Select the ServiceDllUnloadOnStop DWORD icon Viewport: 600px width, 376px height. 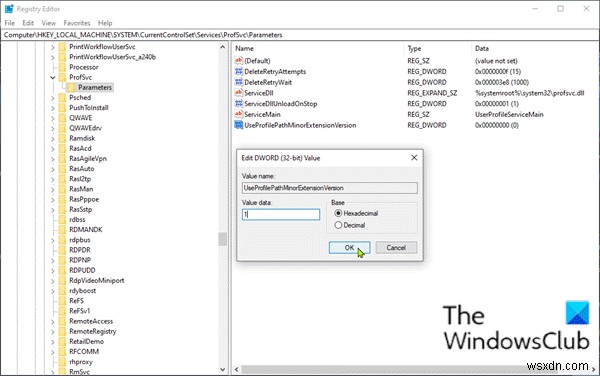coord(239,103)
